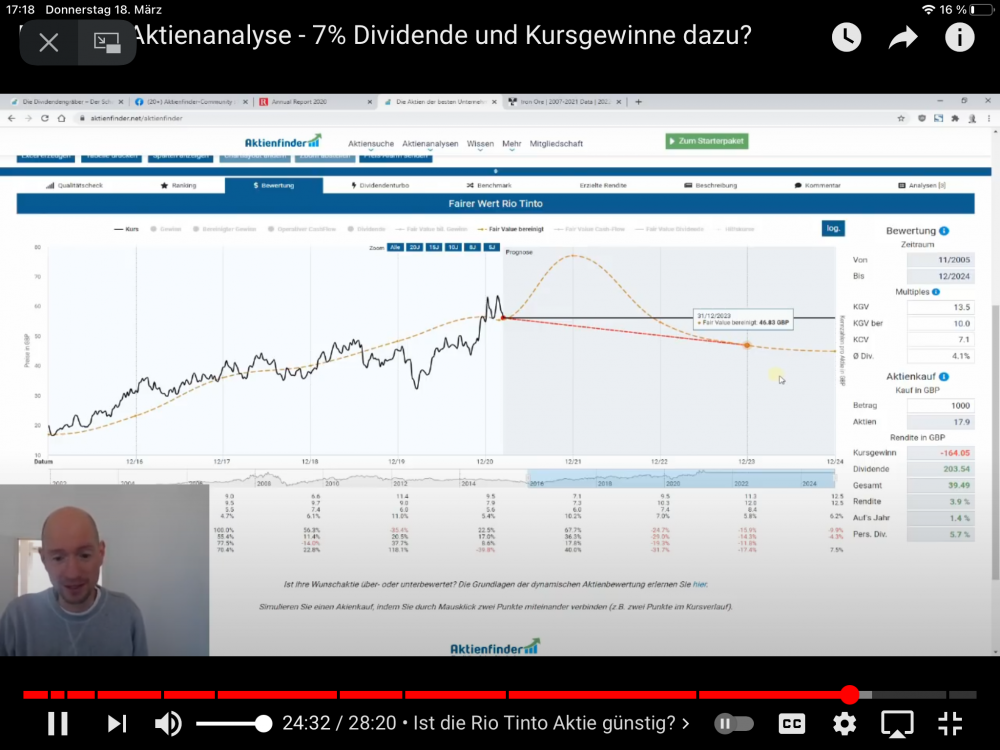Switch to 'Iron Ore' data browser tab
The image size is (1000, 750).
coord(563,101)
